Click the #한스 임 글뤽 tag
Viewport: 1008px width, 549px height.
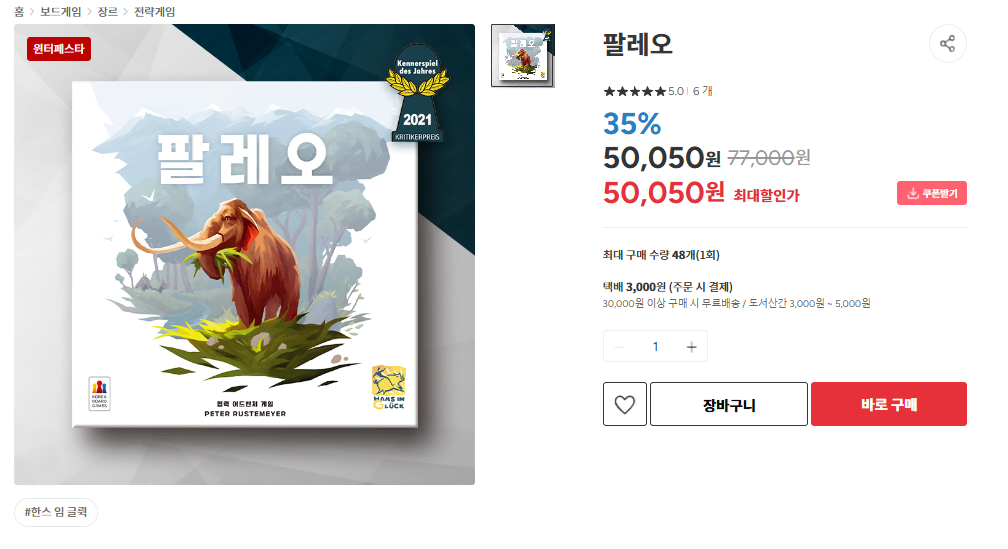56,512
